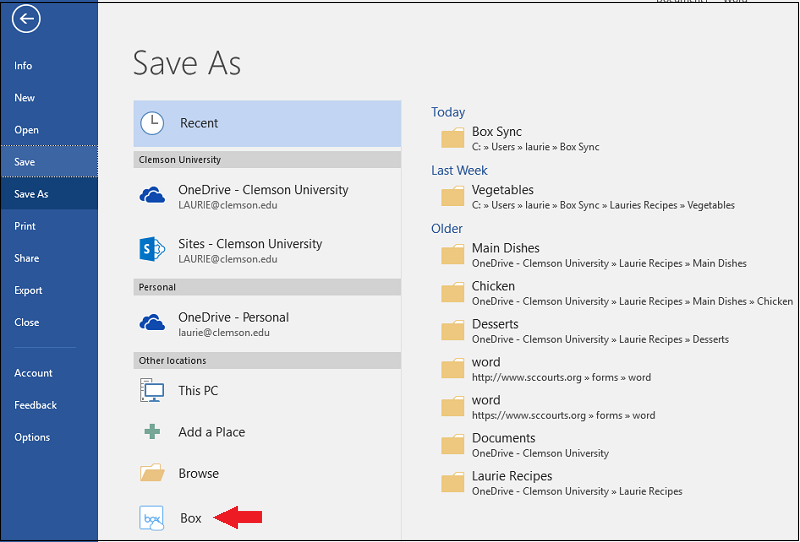Click folder icon for http sccourts word
This screenshot has height=542, width=800.
click(x=453, y=368)
